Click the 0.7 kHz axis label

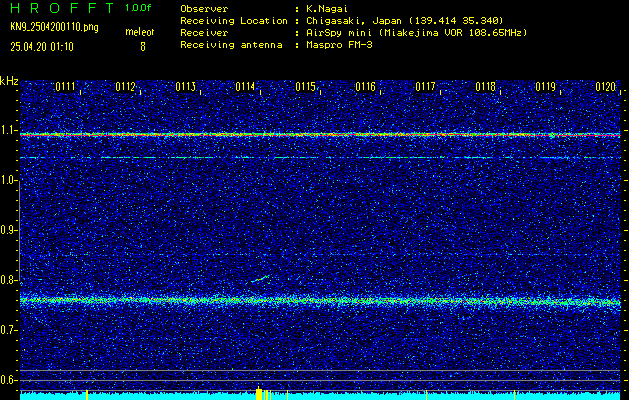(x=8, y=330)
